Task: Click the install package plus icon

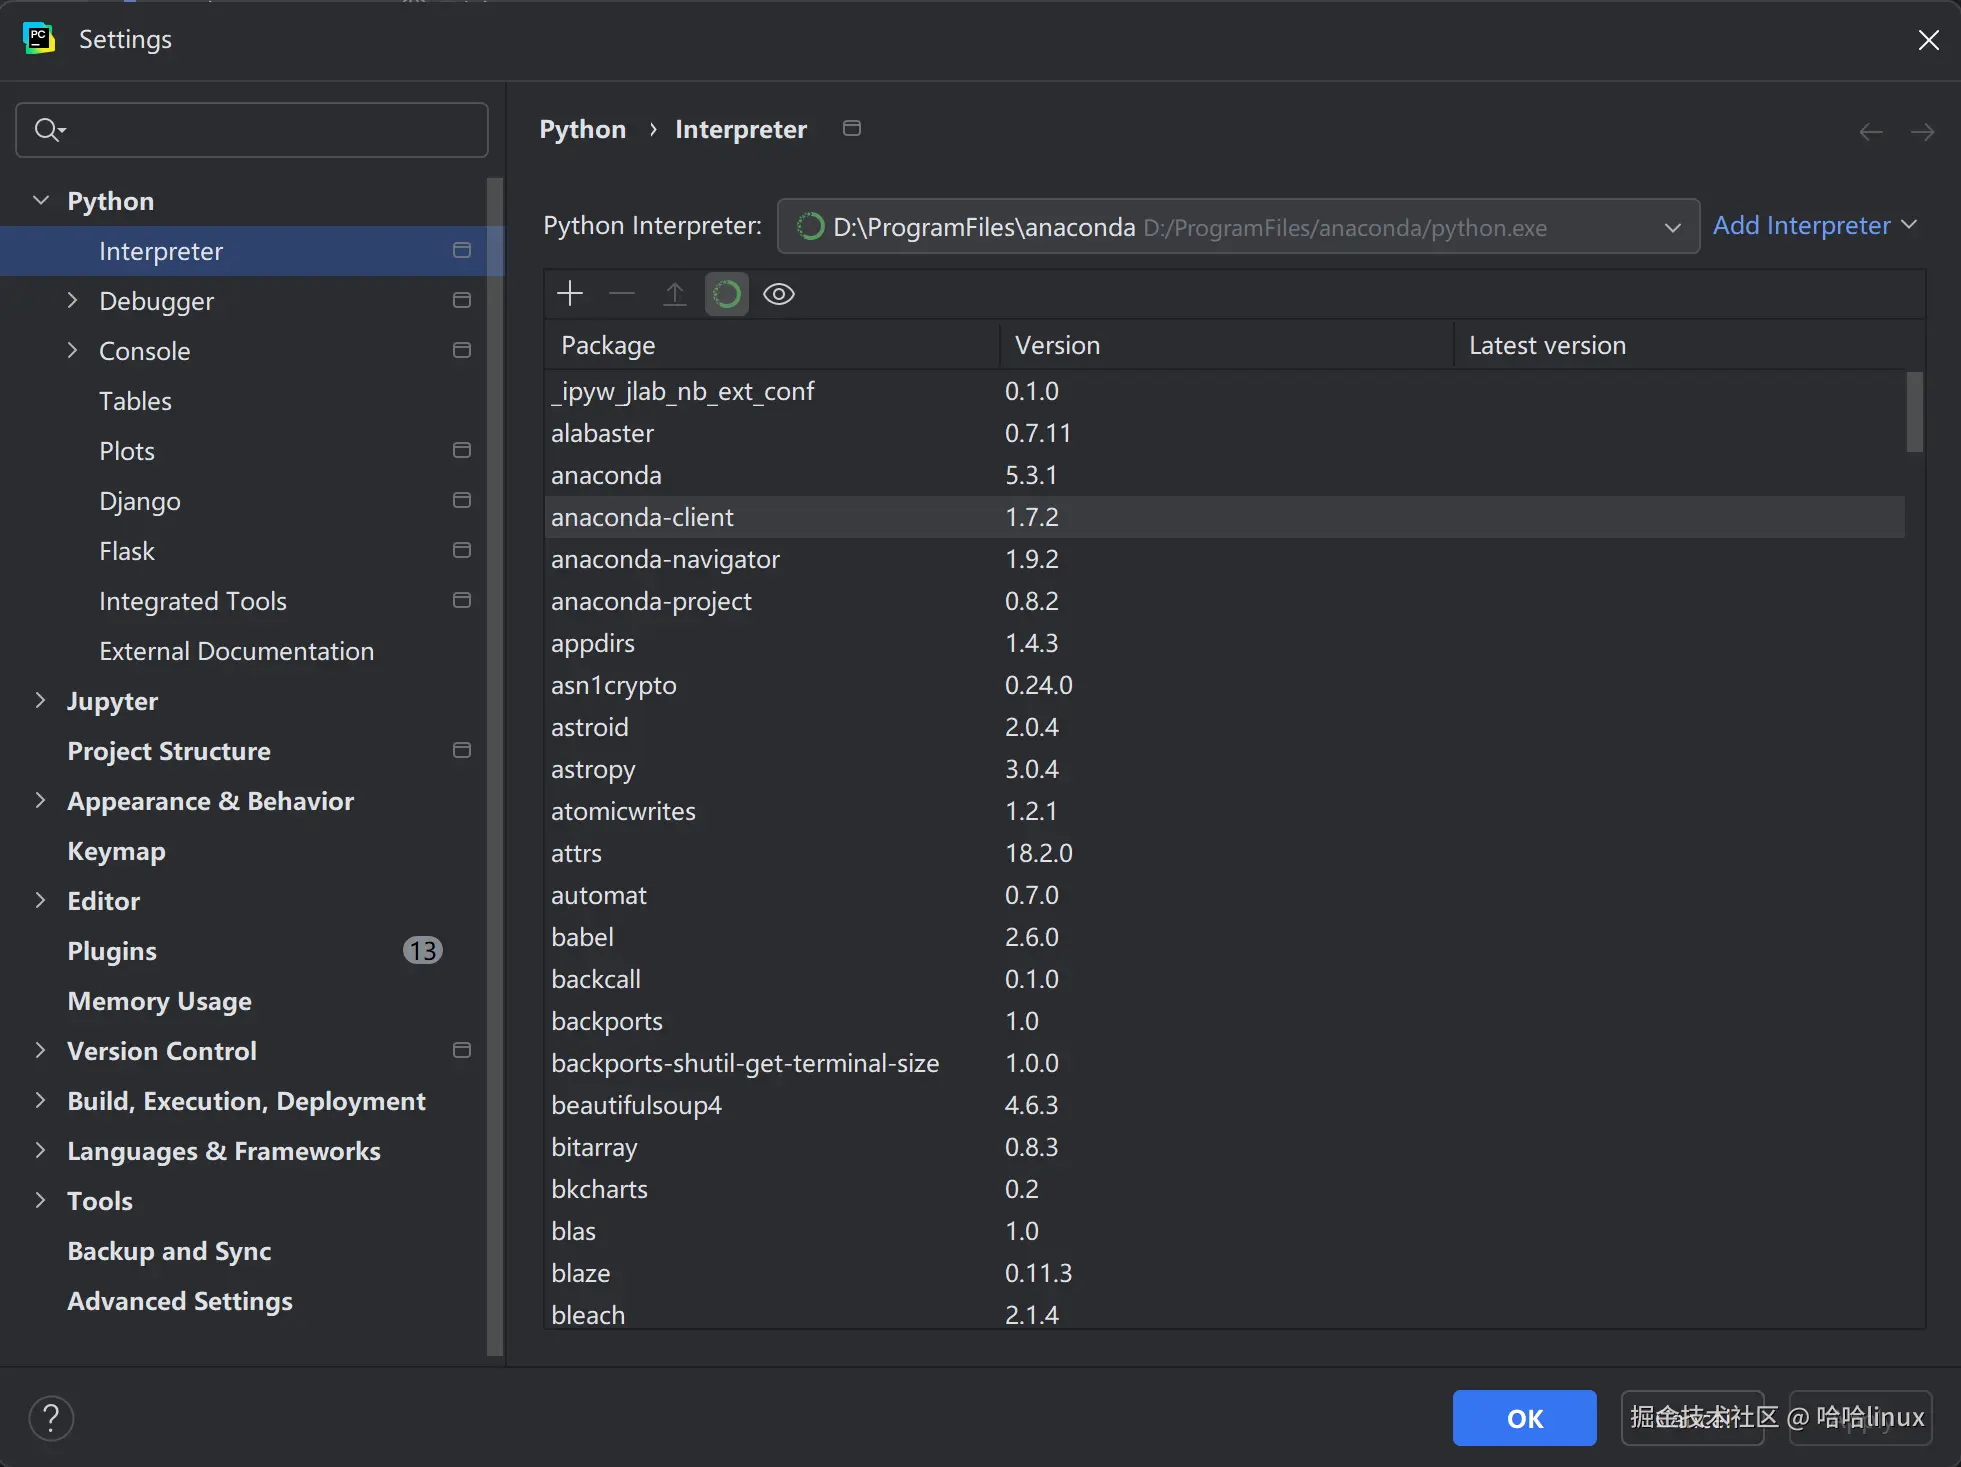Action: pyautogui.click(x=570, y=294)
